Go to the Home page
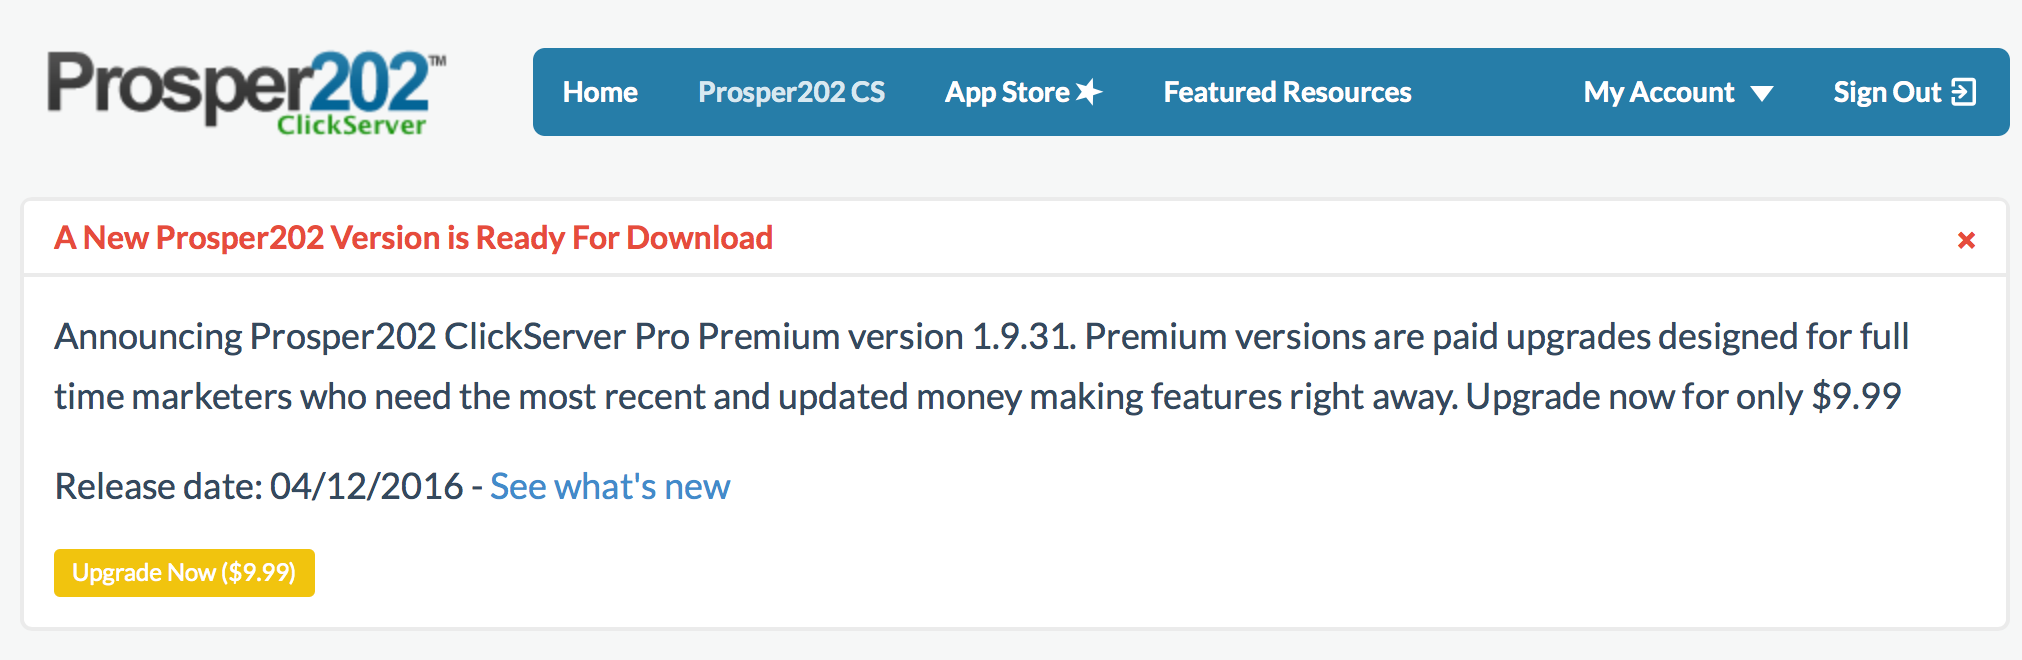The width and height of the screenshot is (2022, 660). [600, 92]
